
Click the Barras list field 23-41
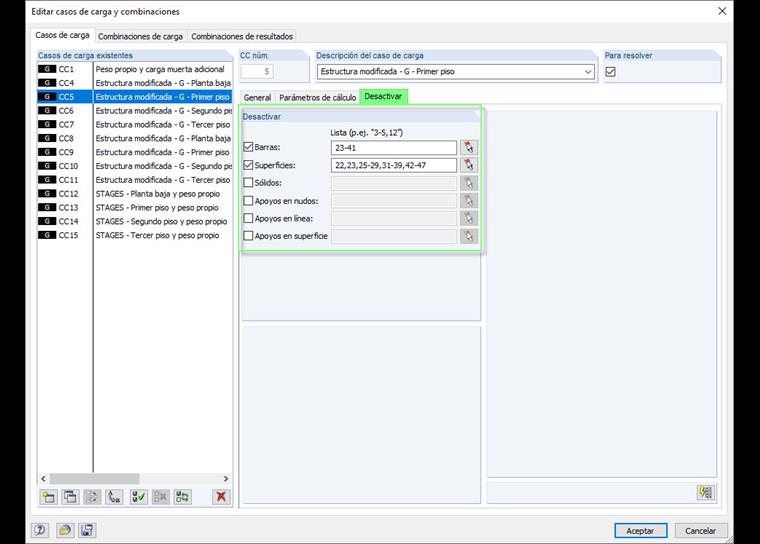coord(394,148)
